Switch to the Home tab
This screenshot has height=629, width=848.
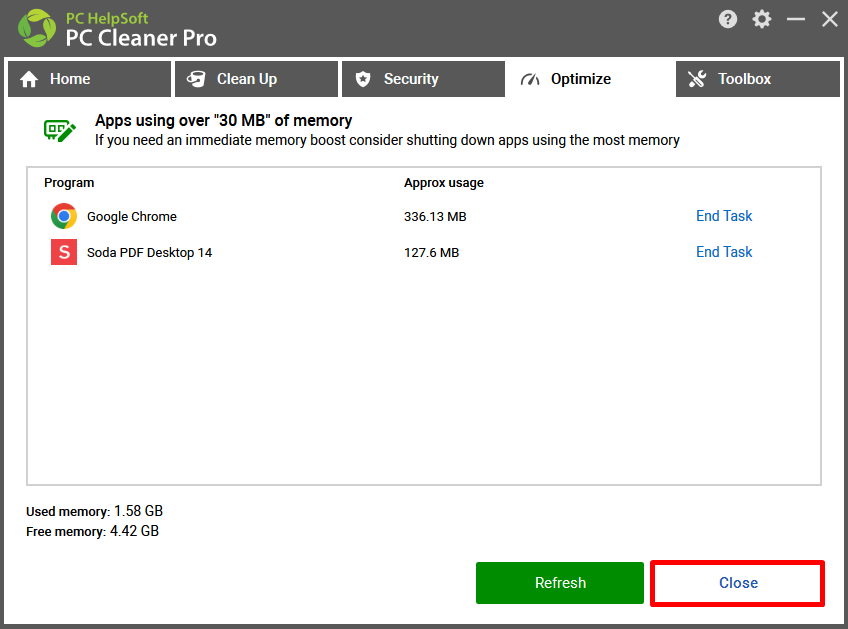pos(89,79)
